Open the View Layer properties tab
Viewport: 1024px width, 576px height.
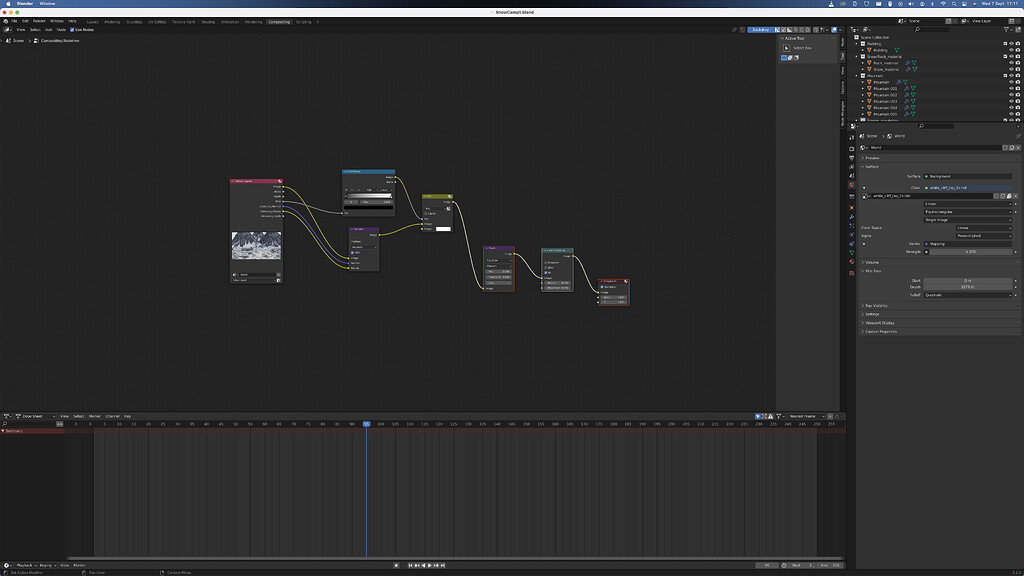click(852, 167)
